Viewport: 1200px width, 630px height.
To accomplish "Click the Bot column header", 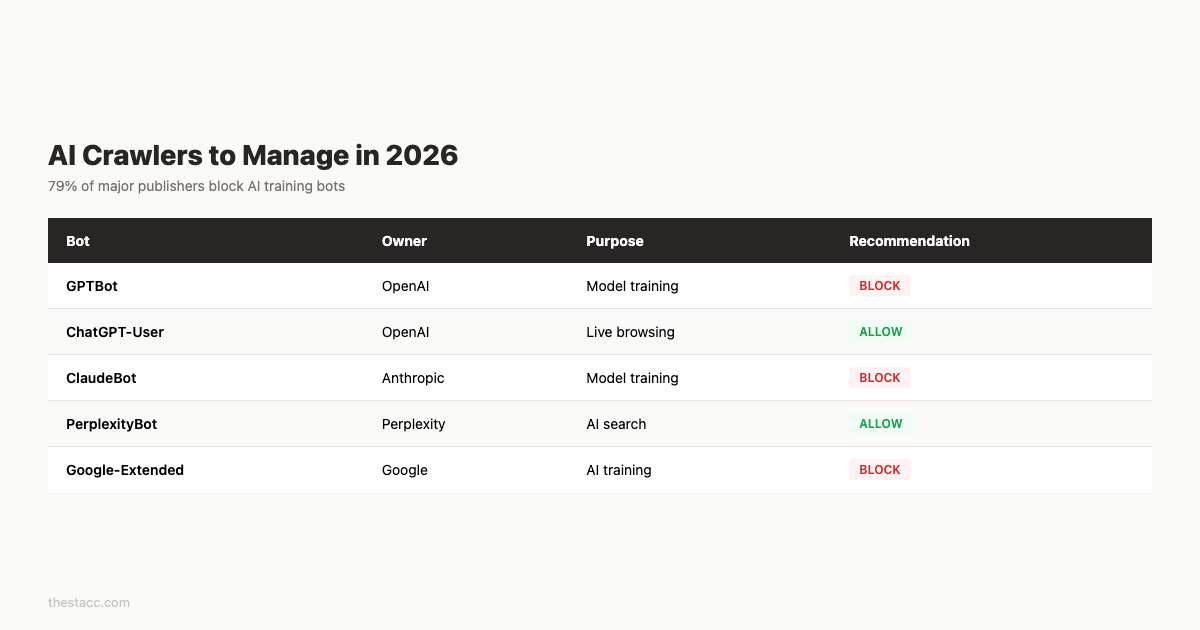I will coord(77,241).
